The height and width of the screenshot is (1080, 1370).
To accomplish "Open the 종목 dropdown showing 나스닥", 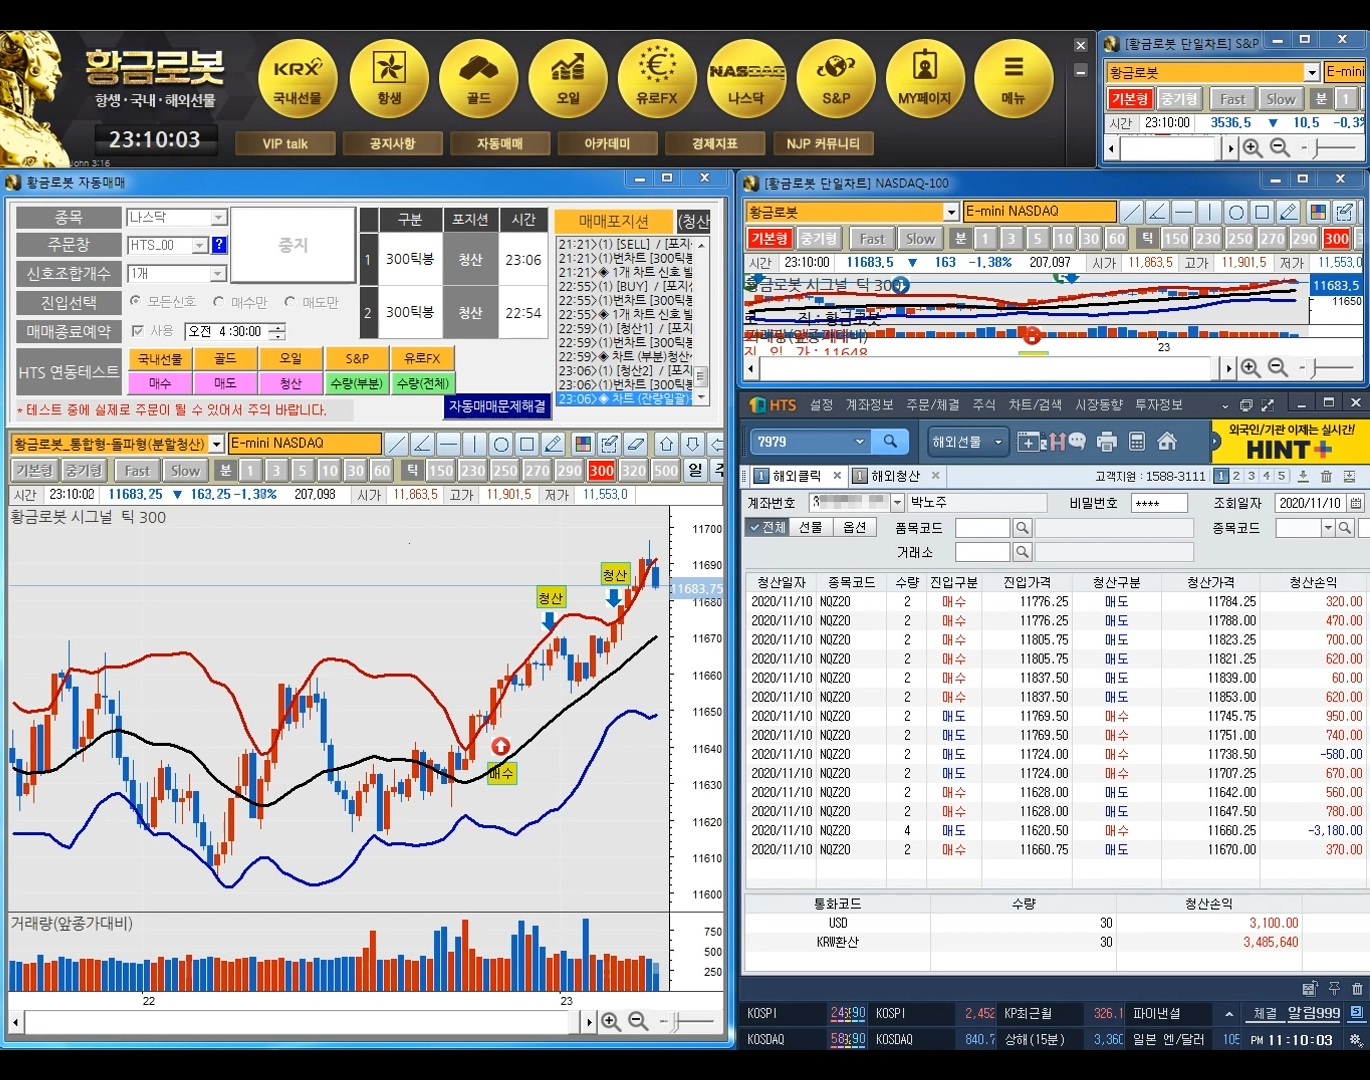I will (x=218, y=217).
